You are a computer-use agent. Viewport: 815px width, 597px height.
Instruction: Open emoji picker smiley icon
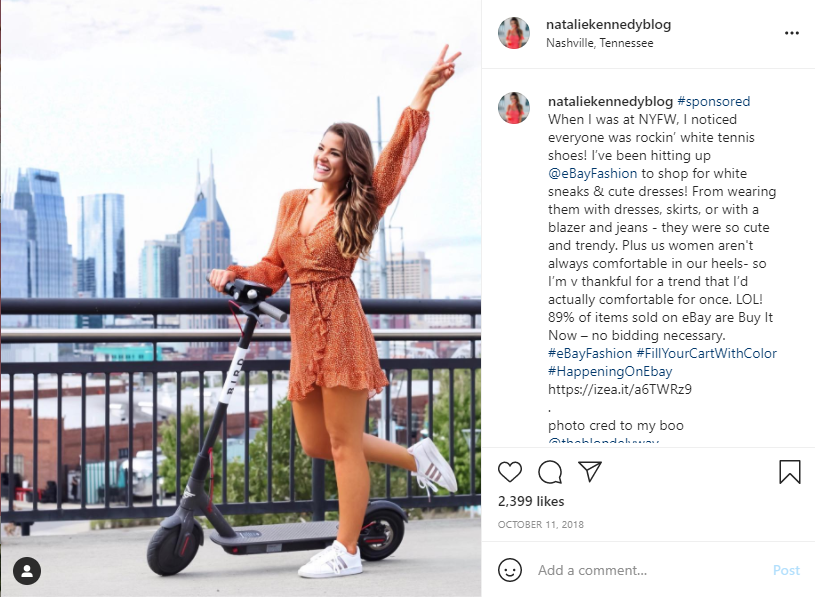(x=509, y=570)
